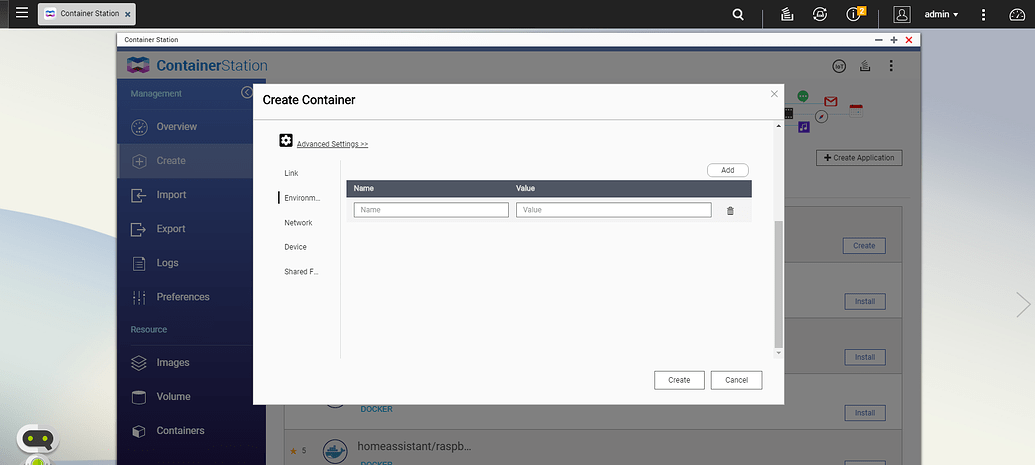Close the Create Container dialog
Screen dimensions: 1035x465
coord(774,94)
